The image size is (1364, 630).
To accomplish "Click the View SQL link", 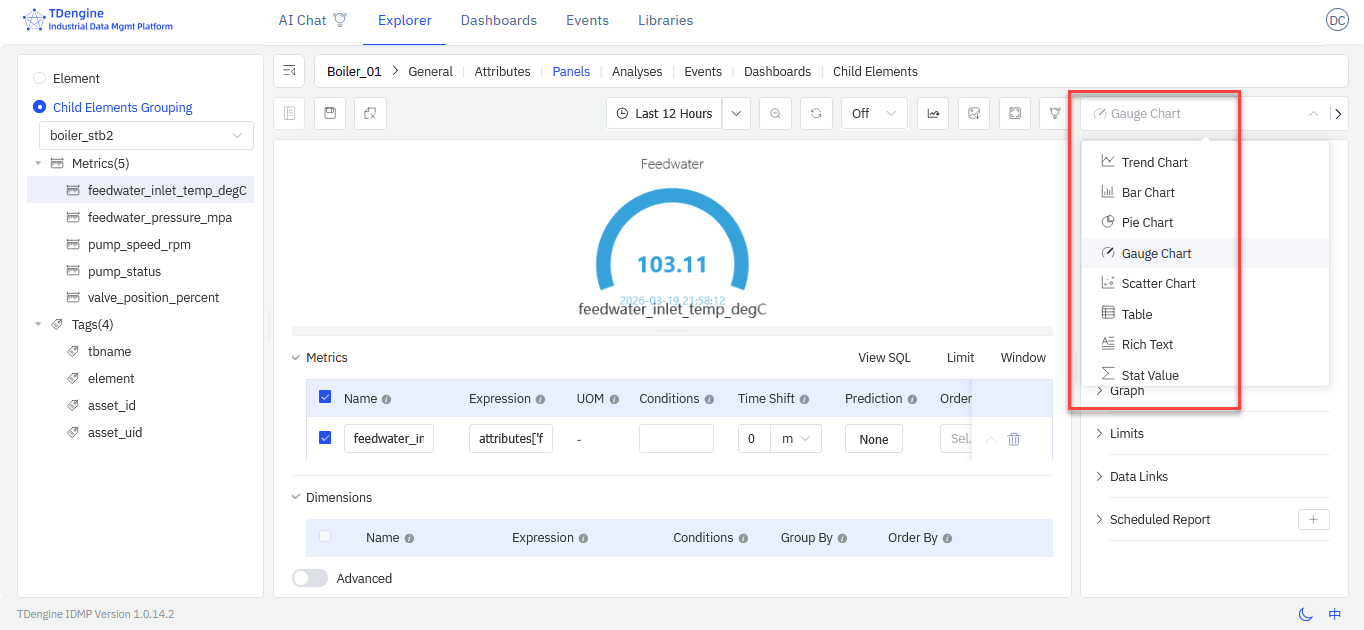I will 884,357.
